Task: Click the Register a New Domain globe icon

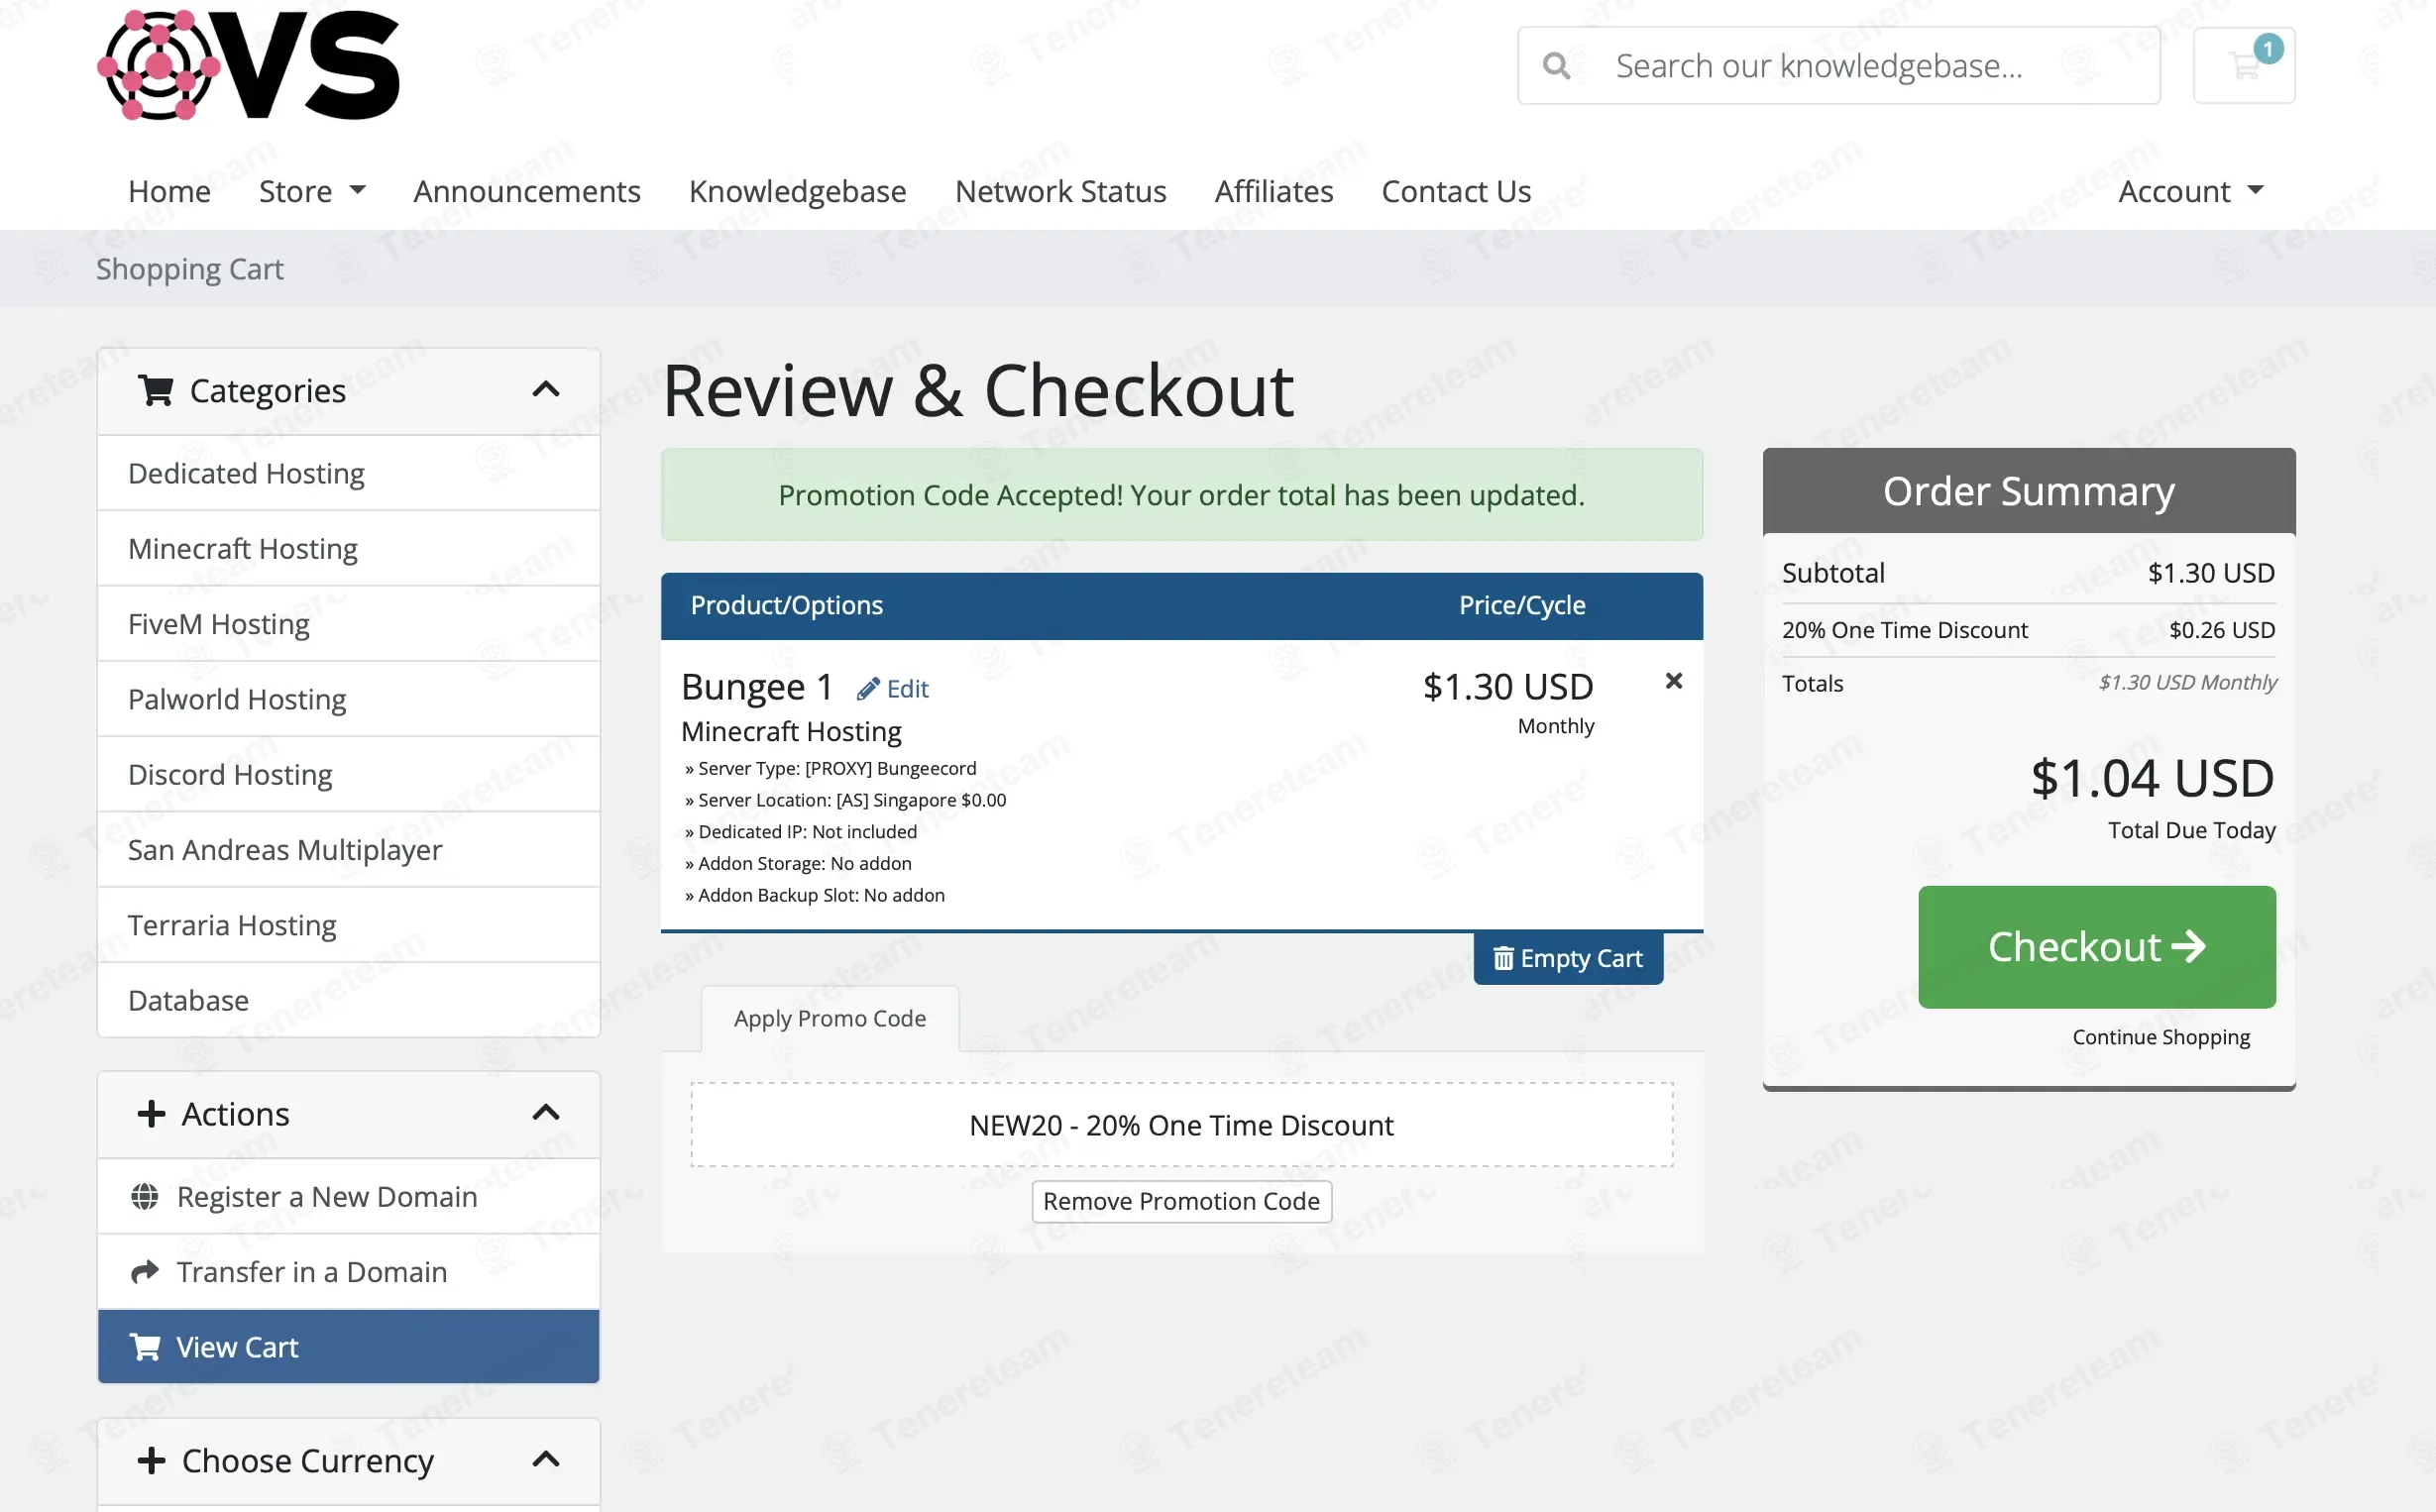Action: pos(144,1196)
